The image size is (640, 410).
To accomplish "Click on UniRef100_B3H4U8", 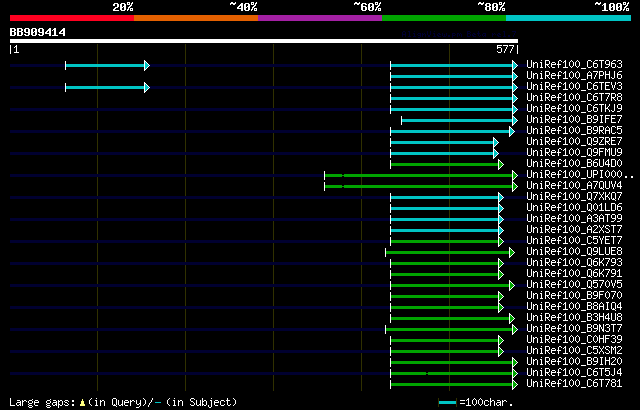I will click(574, 318).
